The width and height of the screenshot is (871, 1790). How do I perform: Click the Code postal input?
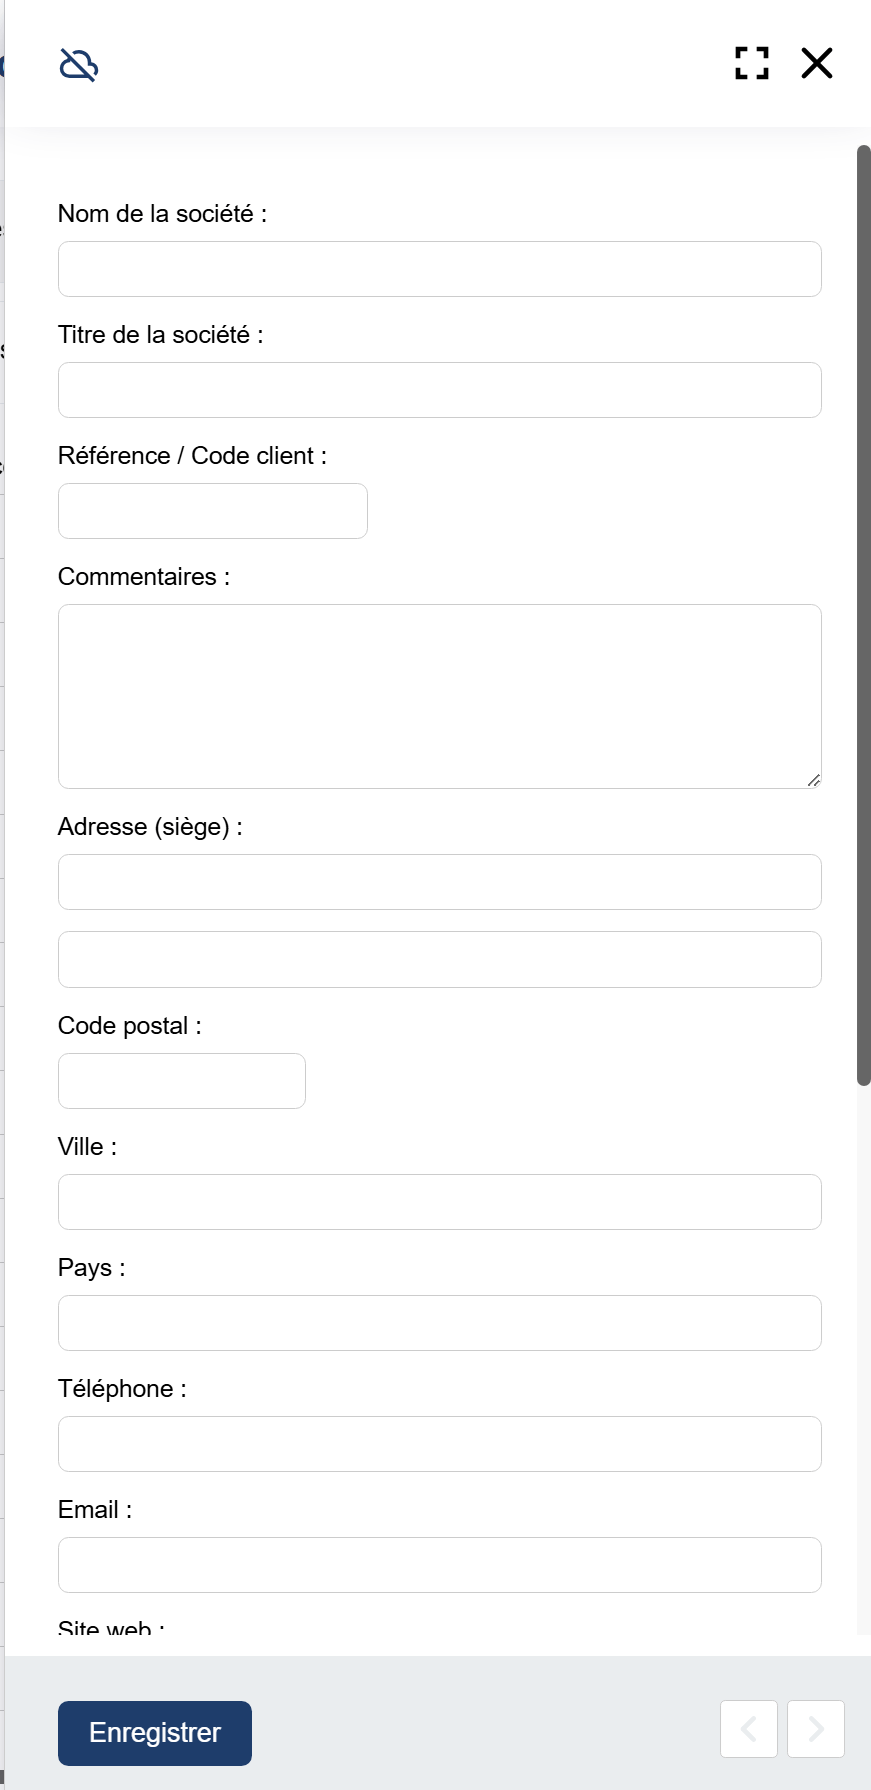point(182,1081)
